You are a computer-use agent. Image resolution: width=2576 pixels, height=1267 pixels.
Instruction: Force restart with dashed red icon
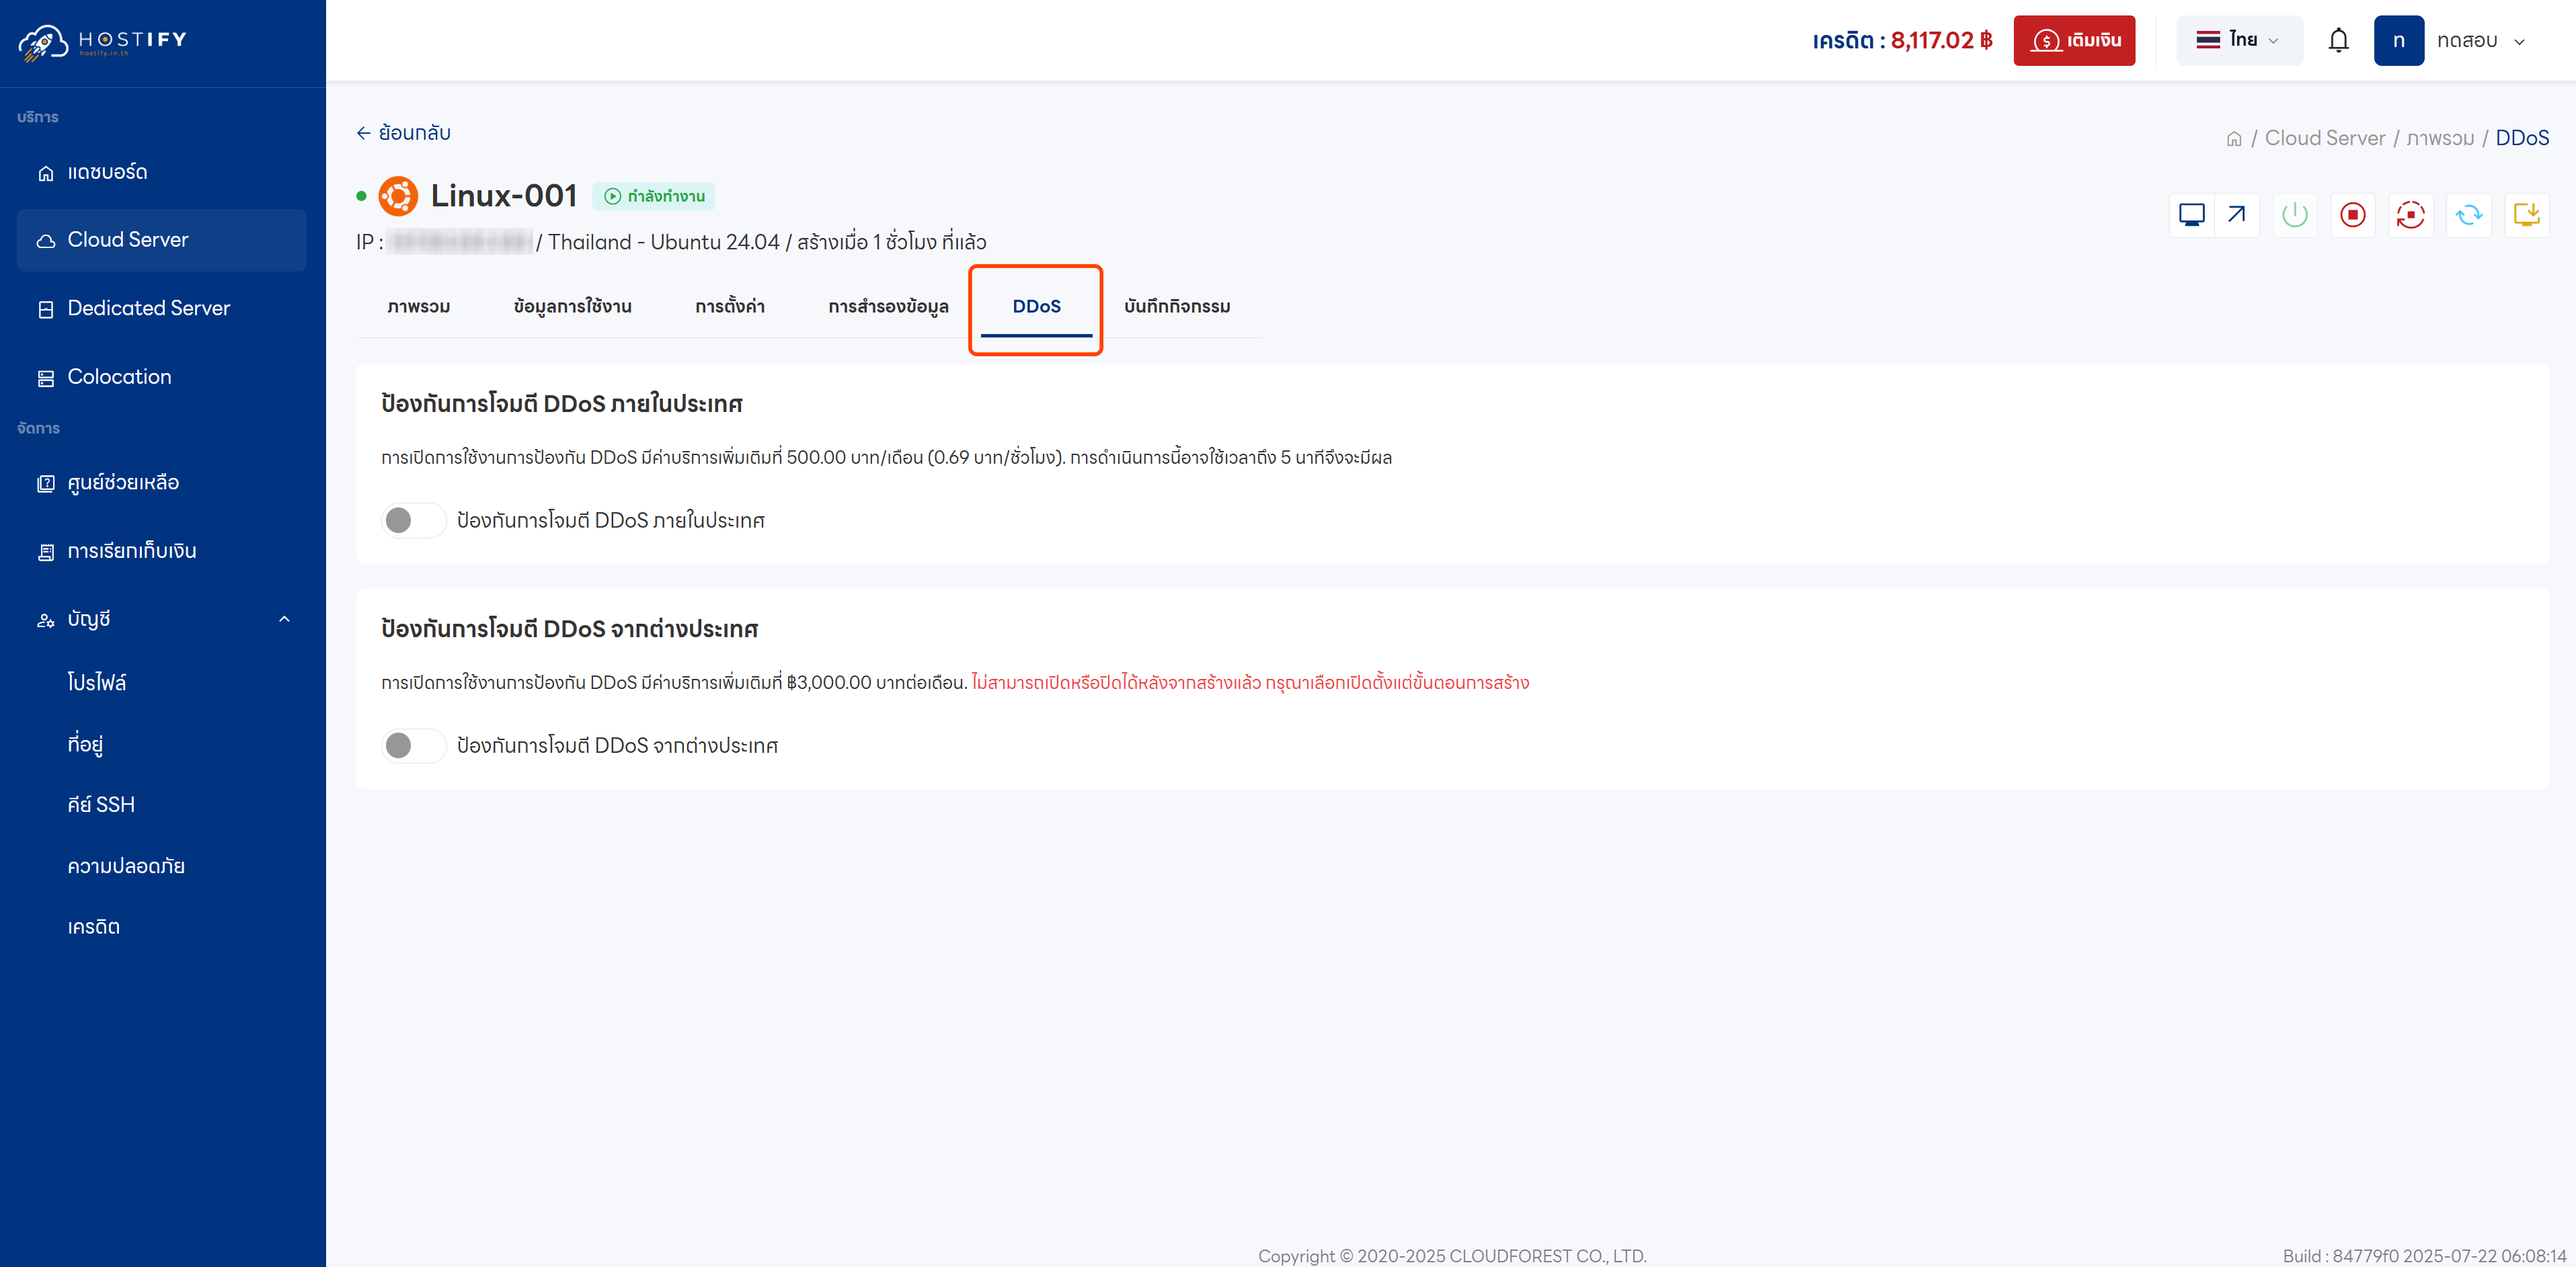[x=2410, y=215]
